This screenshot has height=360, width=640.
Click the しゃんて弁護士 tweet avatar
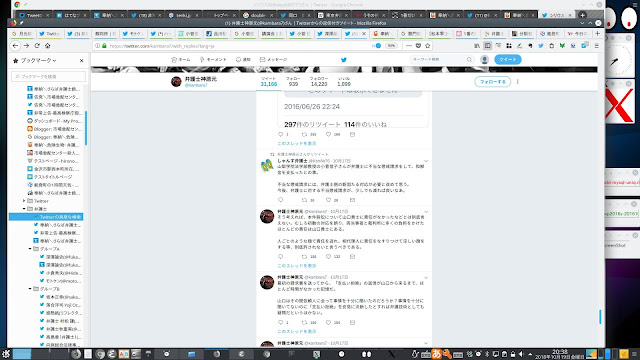267,166
